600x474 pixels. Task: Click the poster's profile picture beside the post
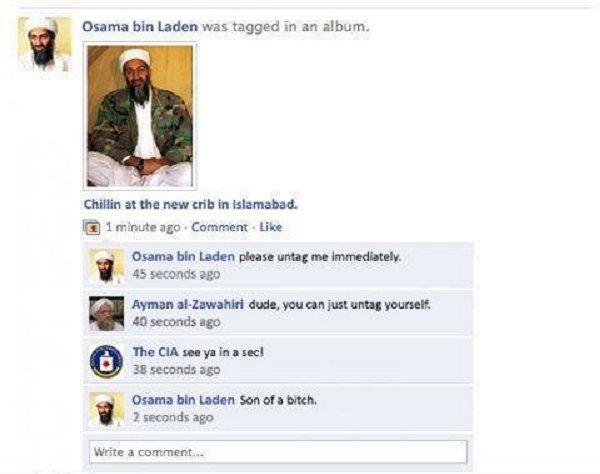(x=45, y=46)
